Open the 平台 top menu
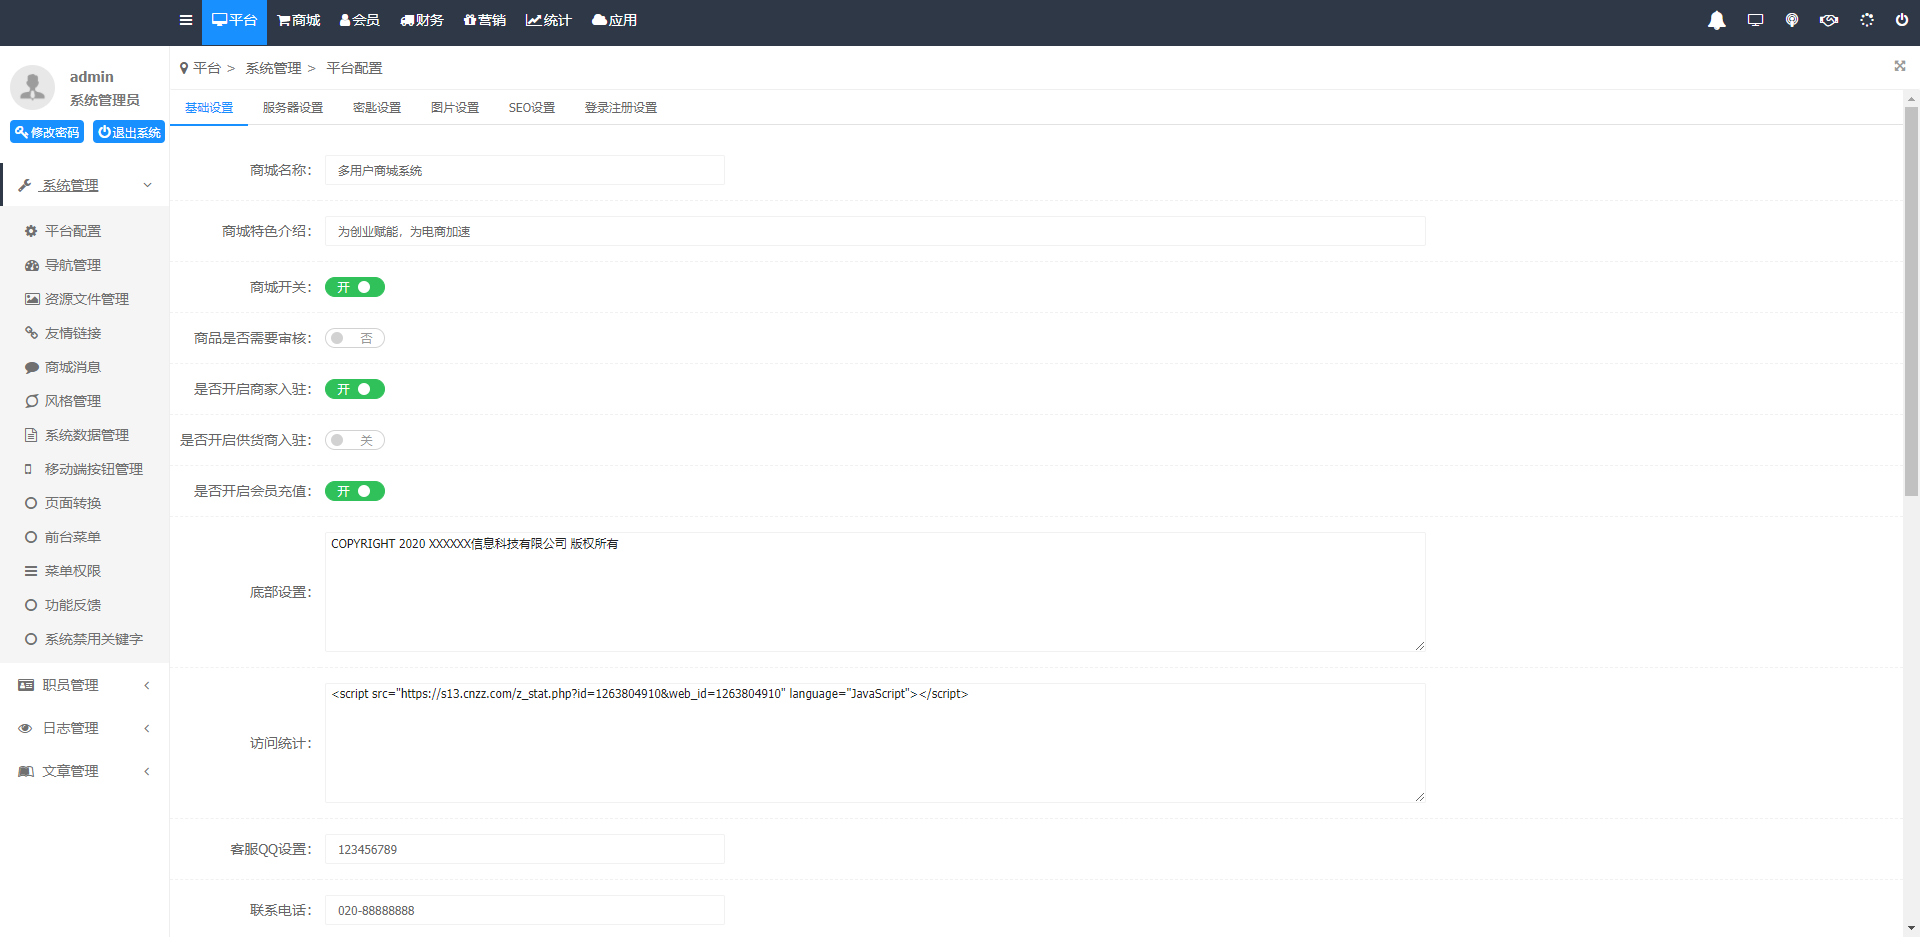 tap(234, 21)
